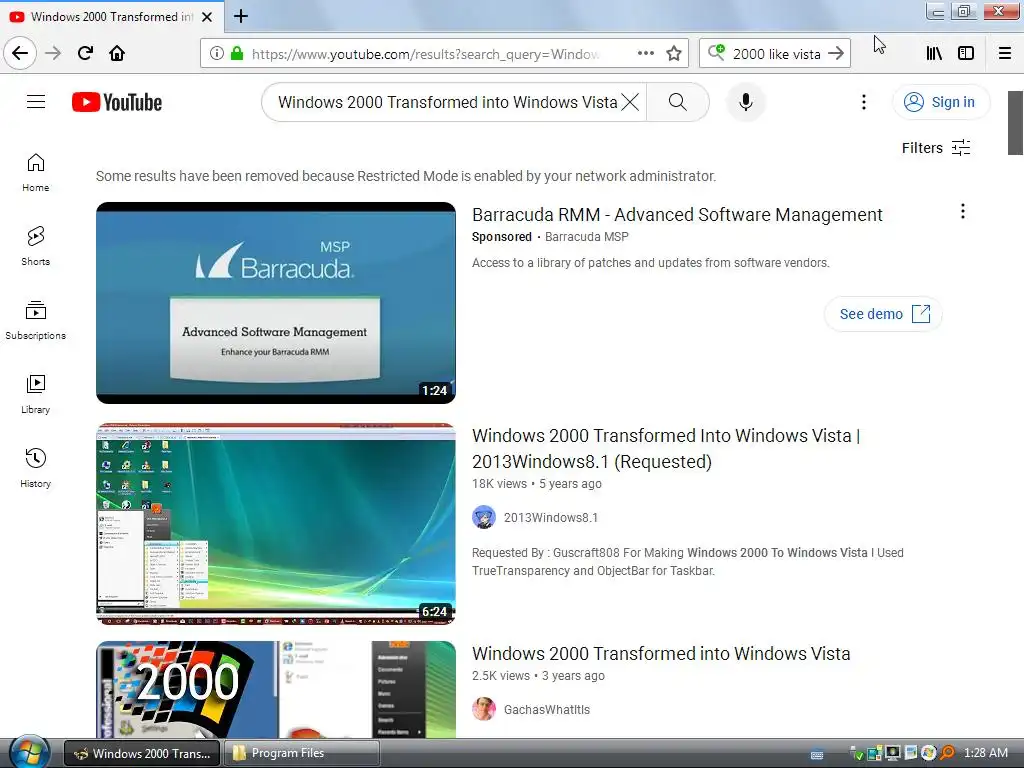Bookmark this page with the star icon
Screen dimensions: 1024x768
tap(674, 54)
